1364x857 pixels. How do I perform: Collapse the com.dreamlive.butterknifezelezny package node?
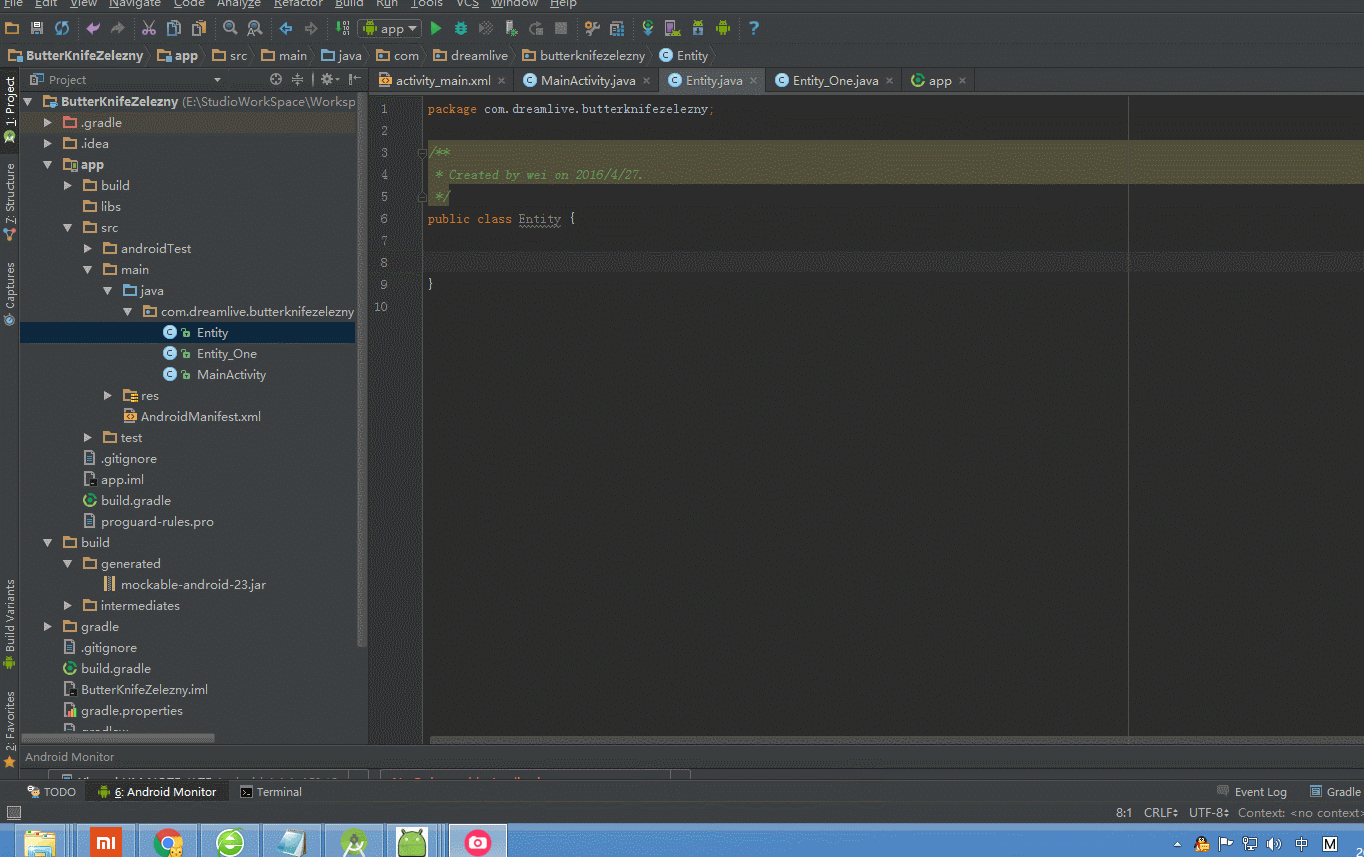(x=128, y=312)
